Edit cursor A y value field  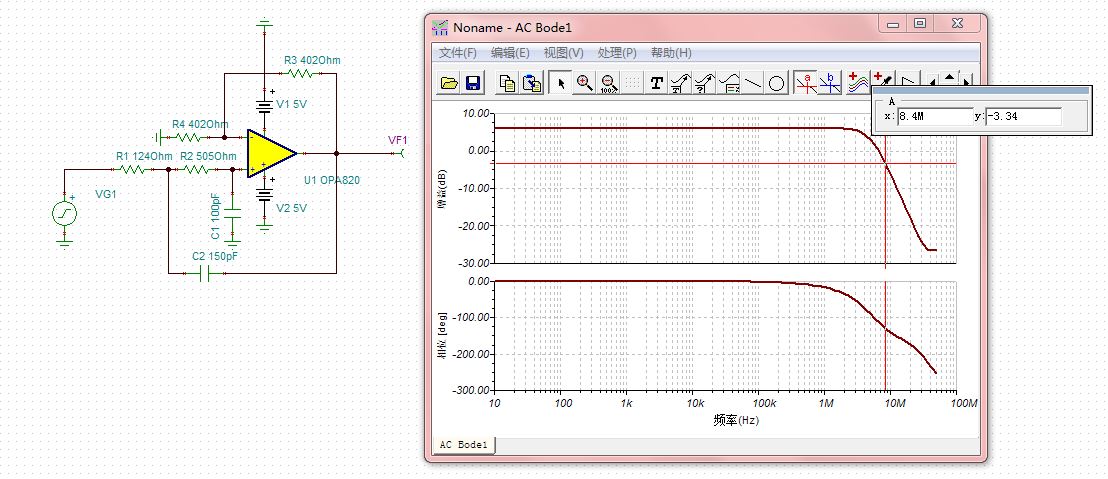[x=1024, y=117]
